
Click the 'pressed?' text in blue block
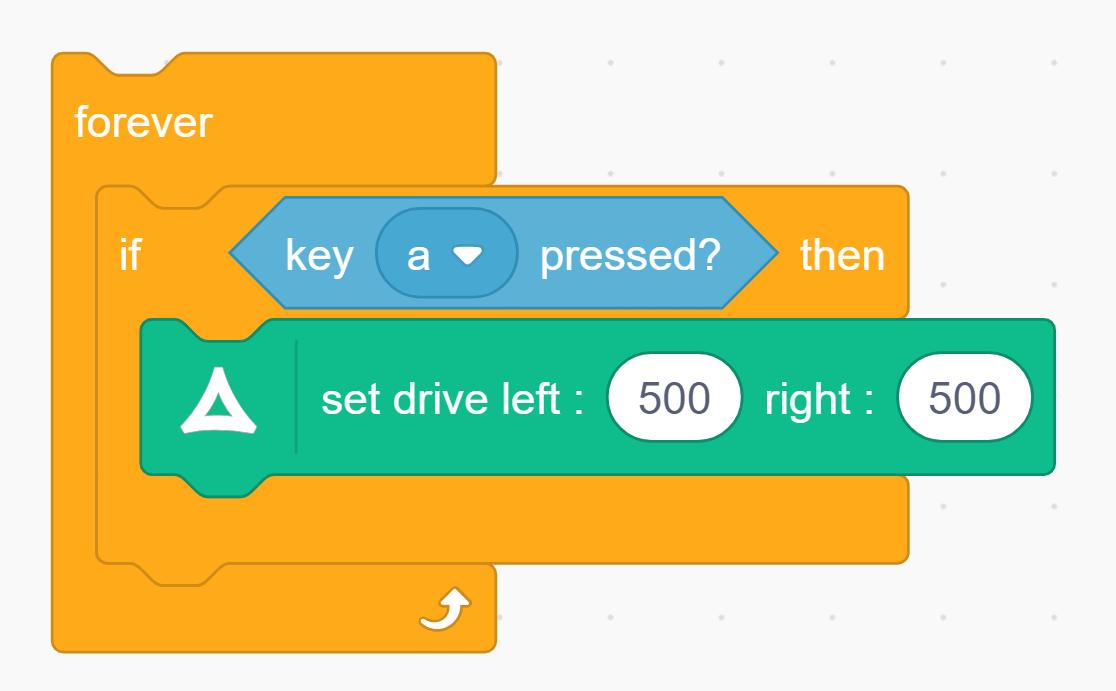coord(630,256)
